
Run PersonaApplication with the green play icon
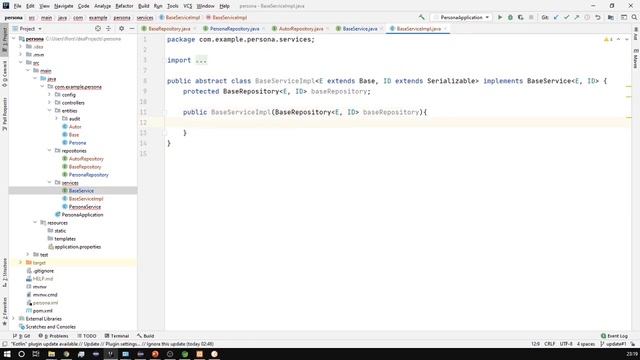click(x=500, y=18)
